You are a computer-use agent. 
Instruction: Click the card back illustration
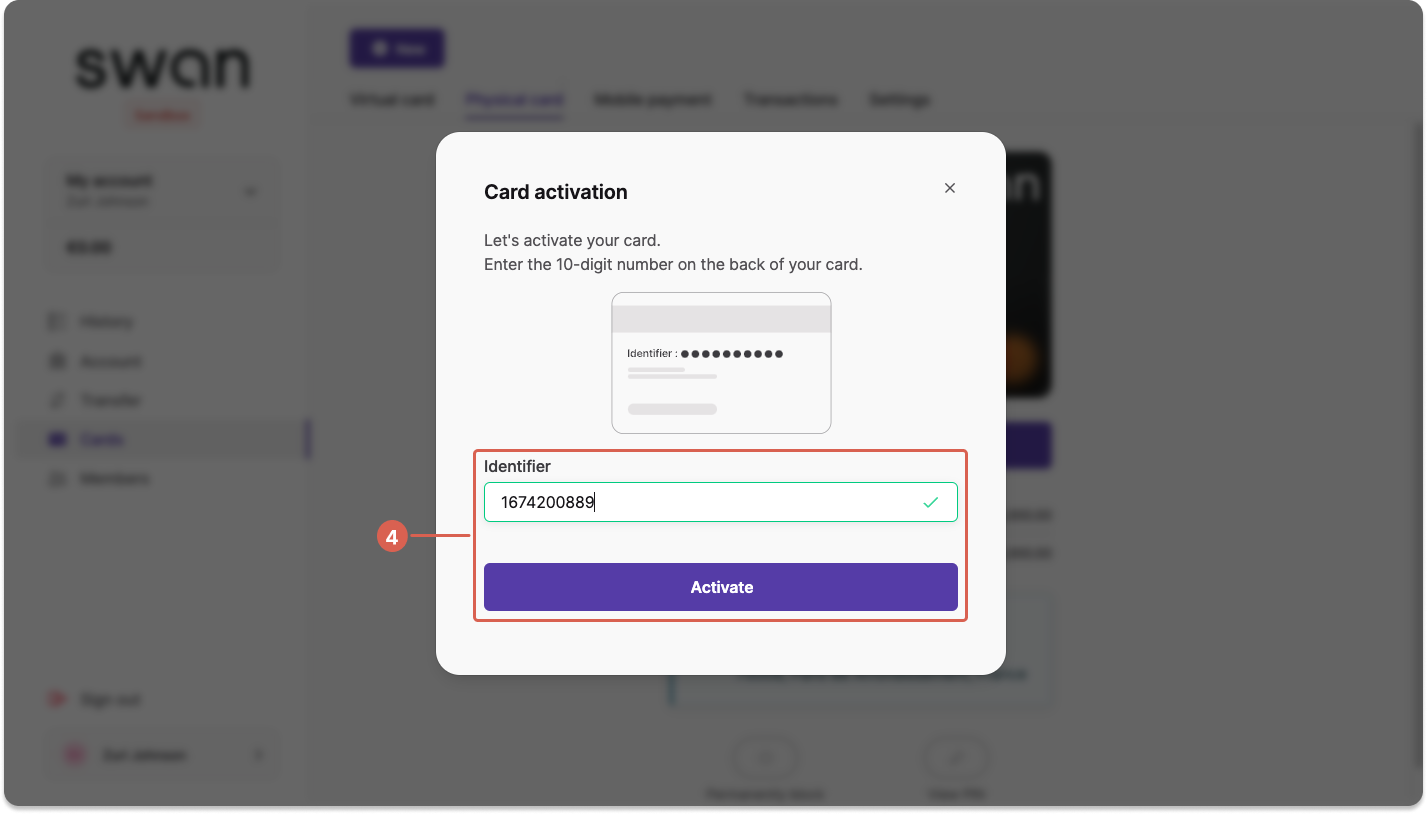[721, 363]
